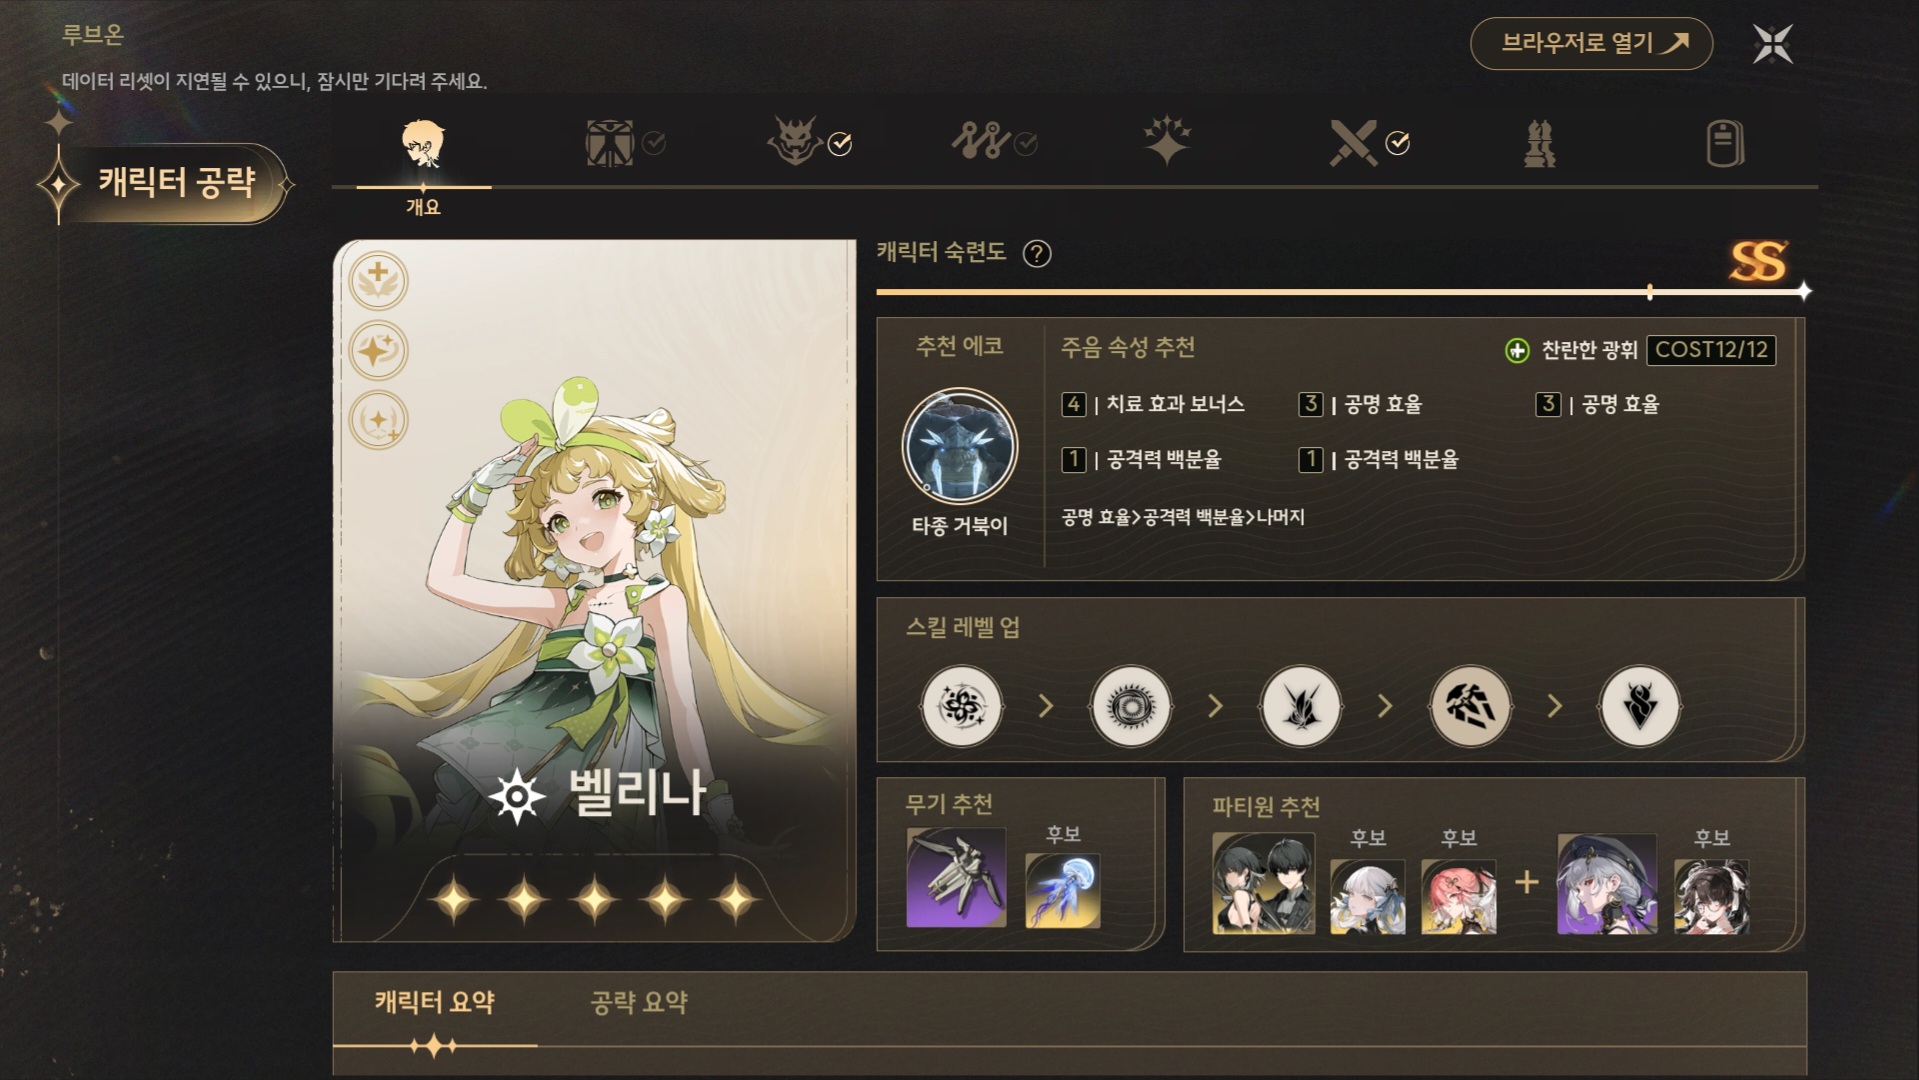
Task: Select the crossed-swords tab icon
Action: (x=1352, y=143)
